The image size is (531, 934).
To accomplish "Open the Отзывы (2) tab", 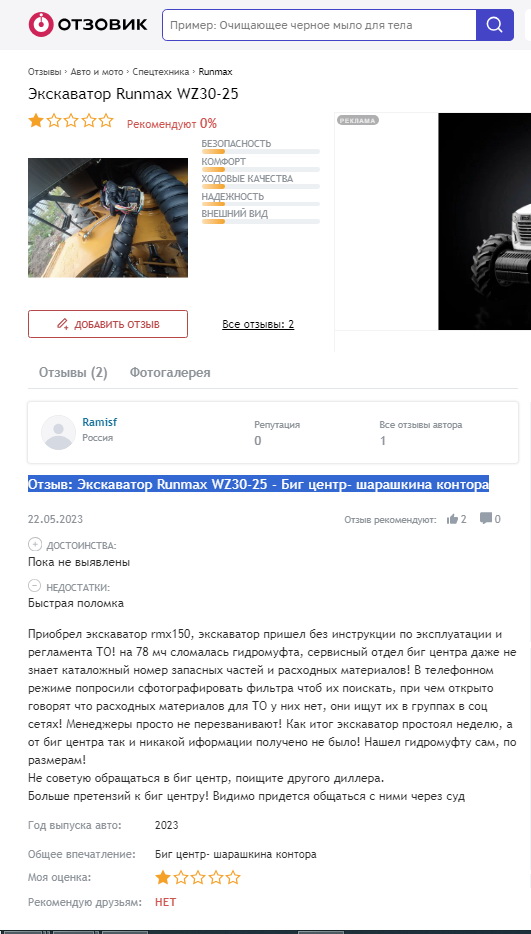I will (x=73, y=373).
